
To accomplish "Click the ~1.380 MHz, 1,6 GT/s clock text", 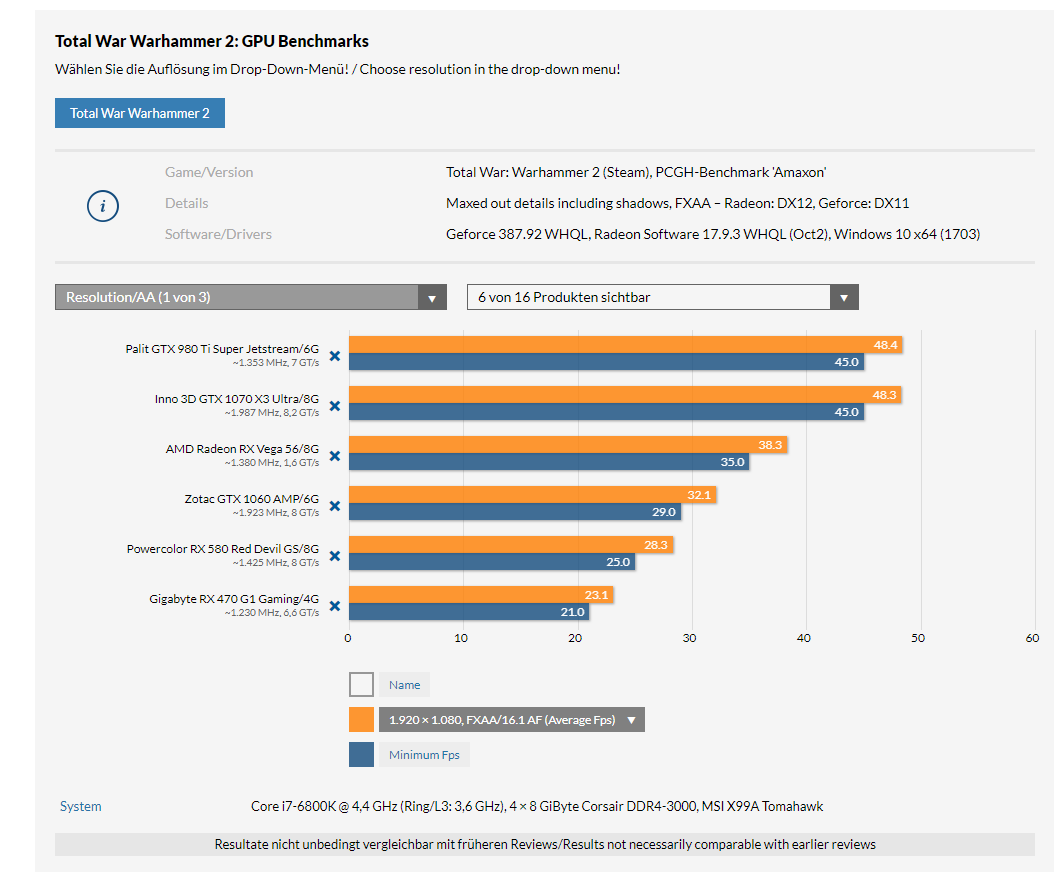I will point(272,463).
